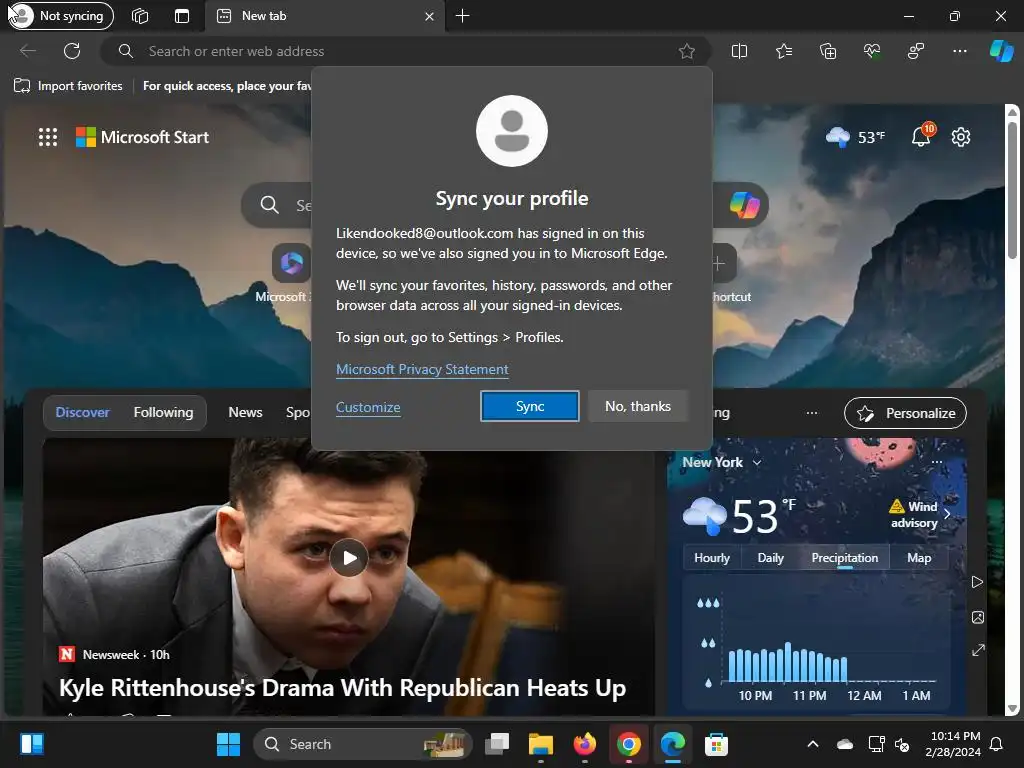Open the Microsoft Start app launcher grid
1024x768 pixels.
point(48,137)
